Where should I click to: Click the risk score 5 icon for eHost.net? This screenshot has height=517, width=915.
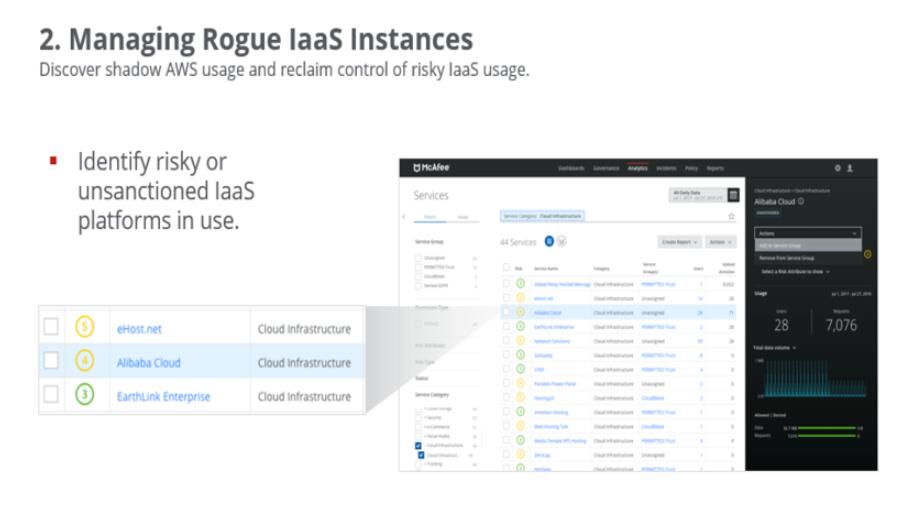pos(85,327)
